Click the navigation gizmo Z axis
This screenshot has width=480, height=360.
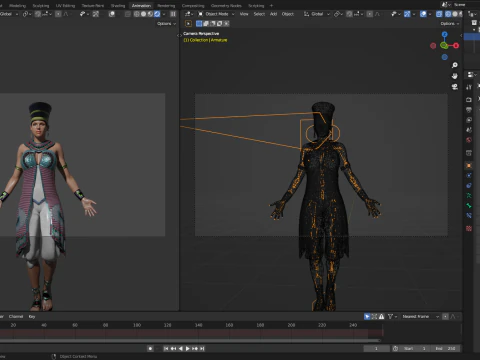pos(444,34)
